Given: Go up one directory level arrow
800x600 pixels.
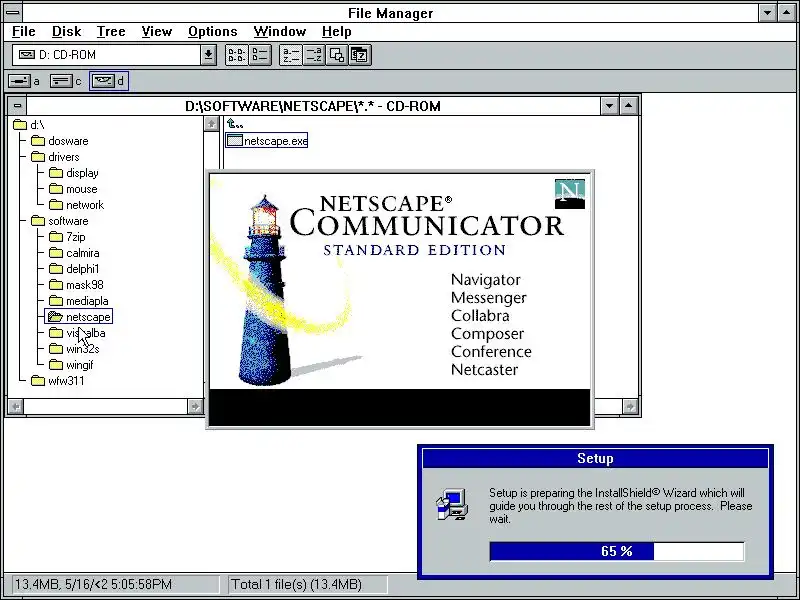Looking at the screenshot, I should coord(235,123).
